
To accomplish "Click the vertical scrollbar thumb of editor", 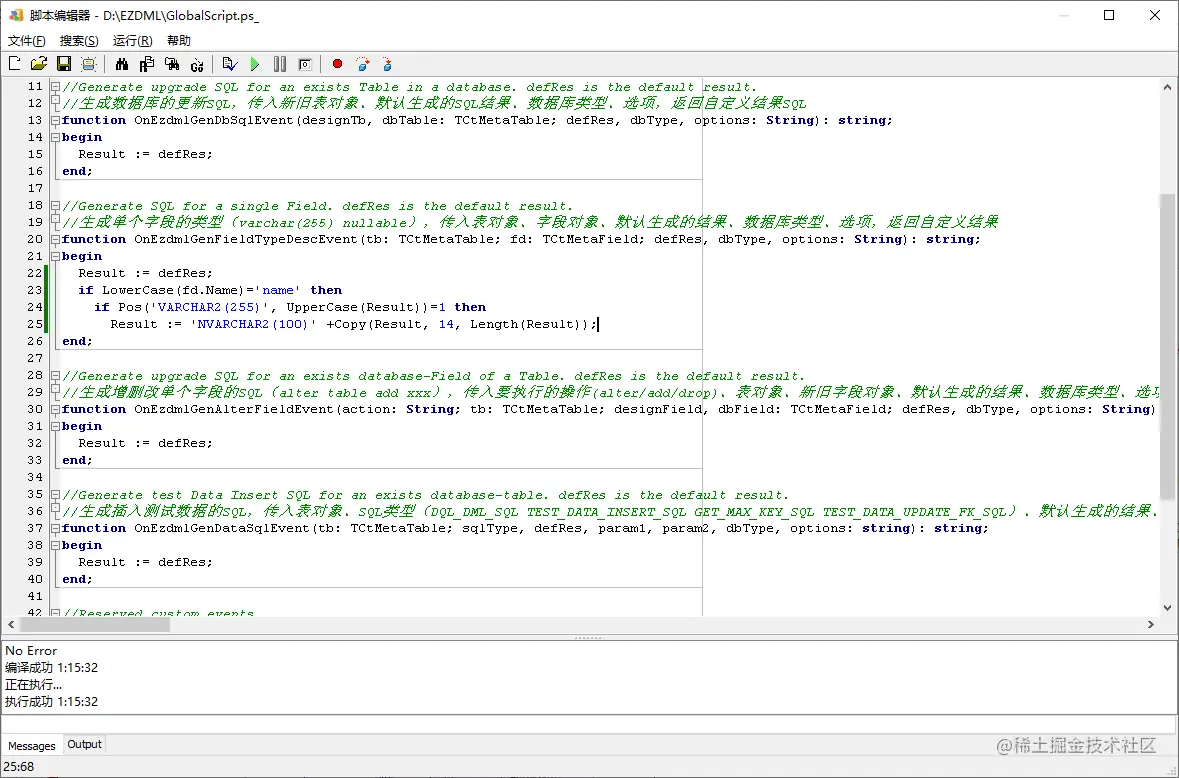I will [1167, 346].
